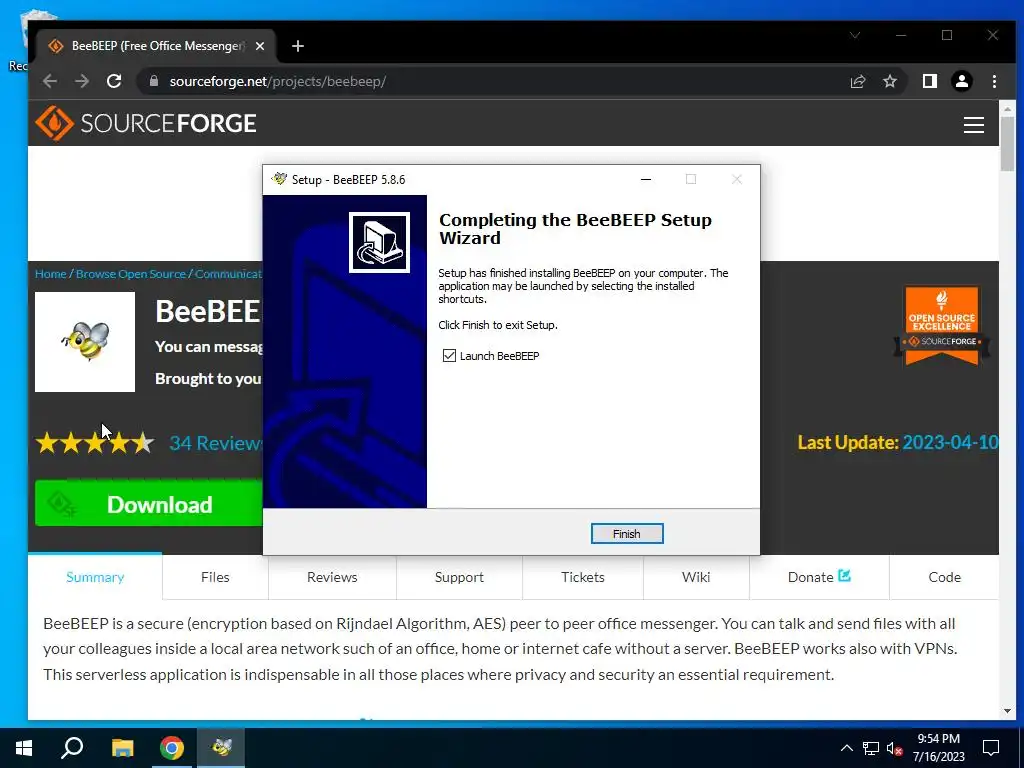This screenshot has width=1024, height=768.
Task: Switch to the Summary tab
Action: (95, 577)
